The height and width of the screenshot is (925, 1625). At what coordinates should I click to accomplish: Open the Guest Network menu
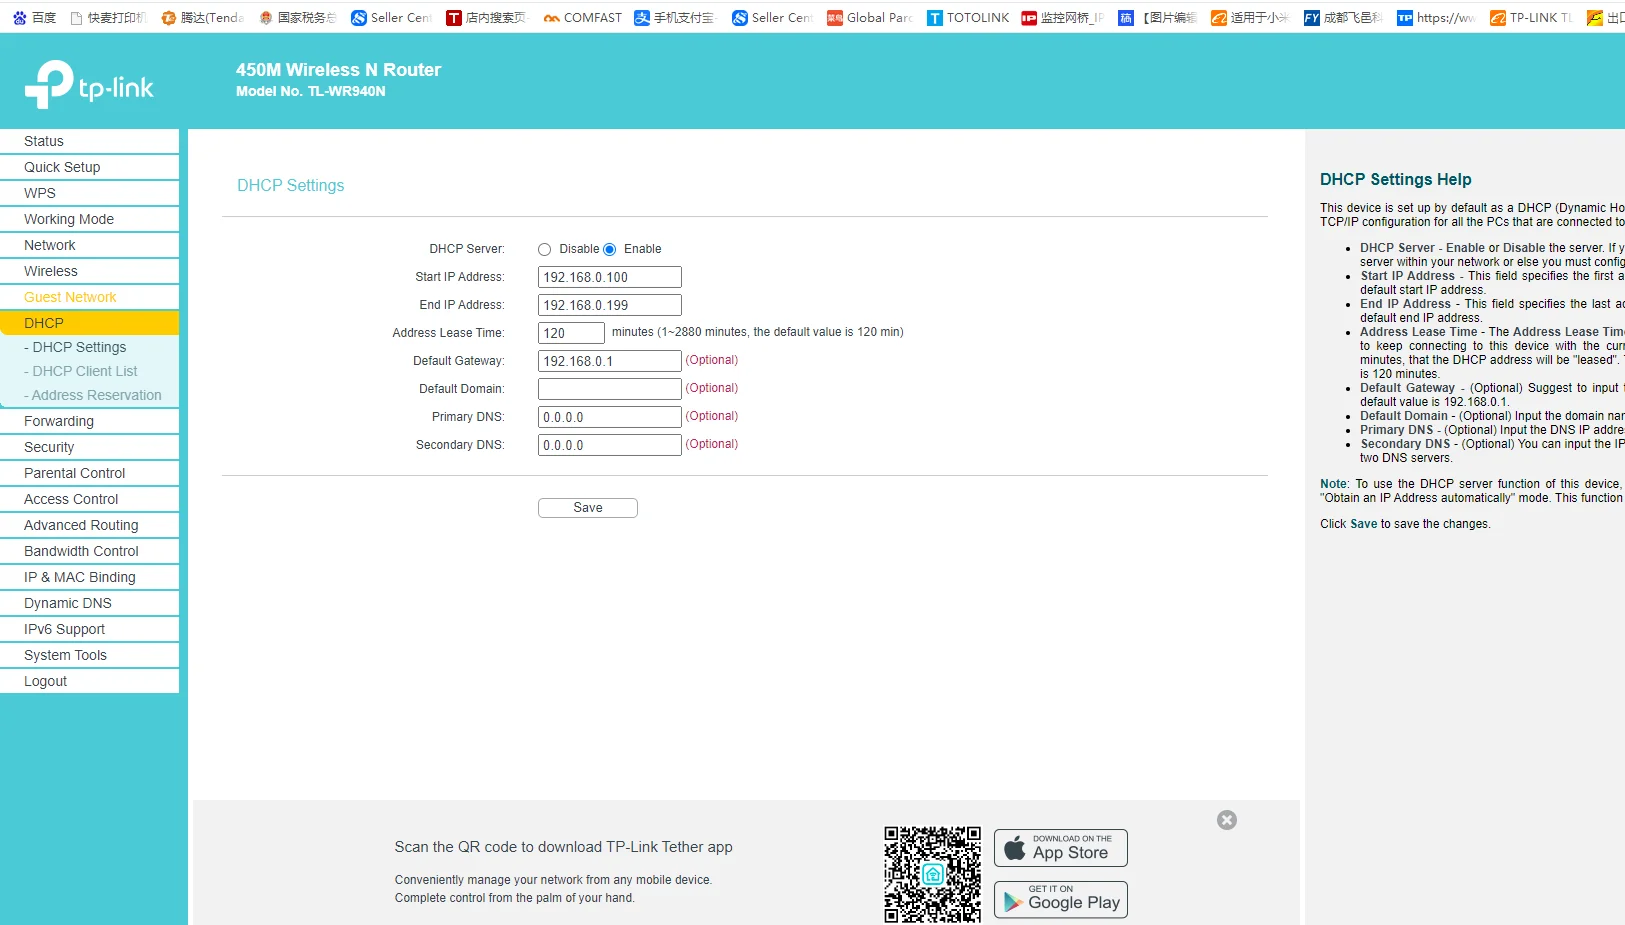click(x=89, y=297)
